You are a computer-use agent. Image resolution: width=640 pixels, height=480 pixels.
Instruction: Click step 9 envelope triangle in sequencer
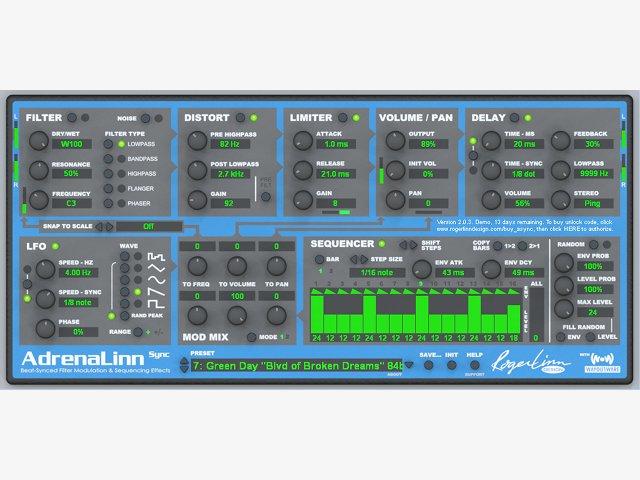[422, 291]
